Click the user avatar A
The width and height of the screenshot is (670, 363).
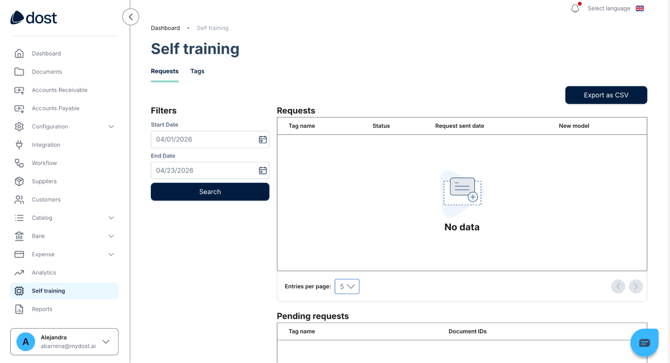click(x=26, y=342)
